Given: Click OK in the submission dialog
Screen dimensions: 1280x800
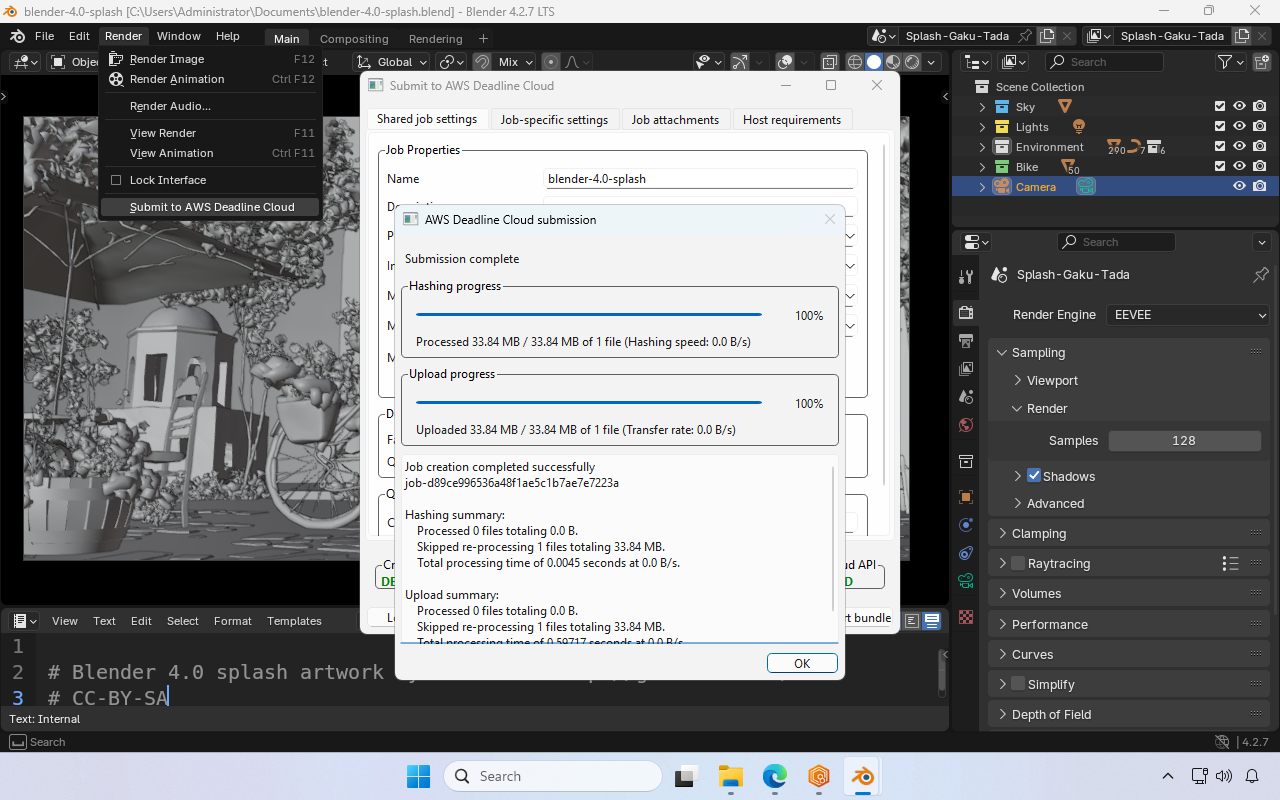Looking at the screenshot, I should click(802, 663).
